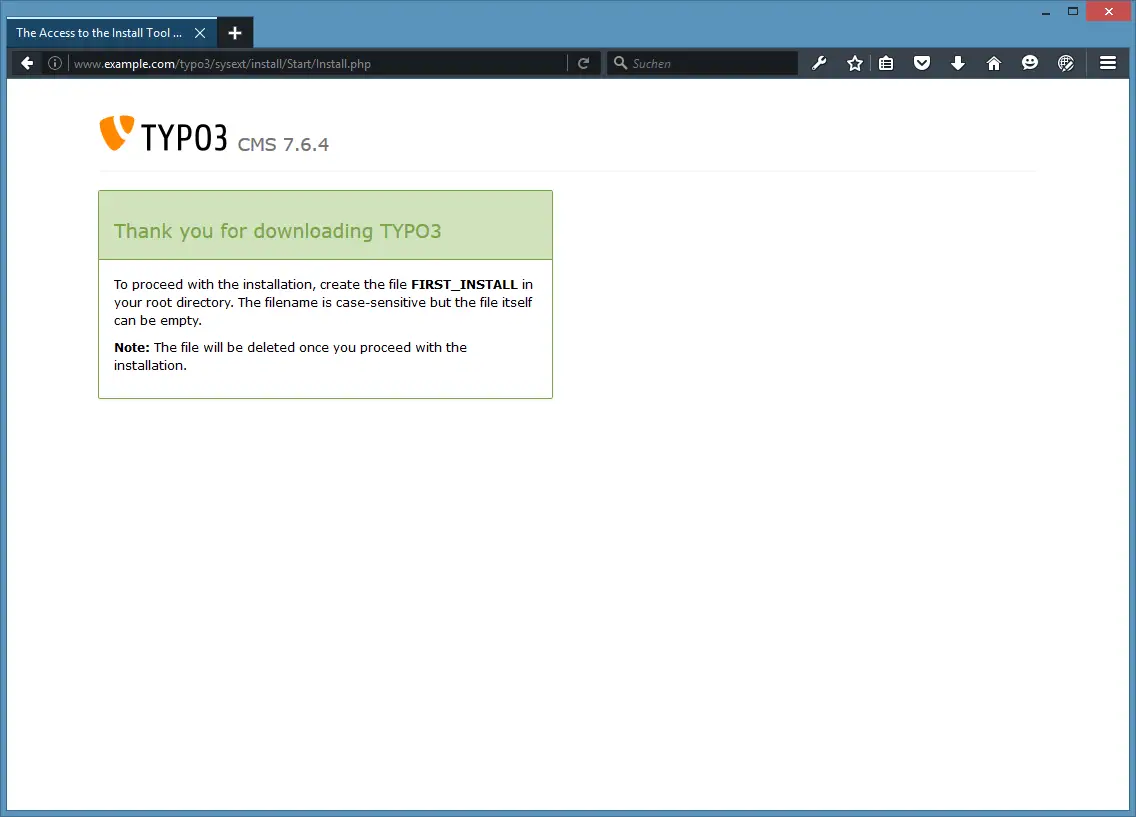Viewport: 1136px width, 817px height.
Task: Maximize the browser window
Action: (x=1073, y=12)
